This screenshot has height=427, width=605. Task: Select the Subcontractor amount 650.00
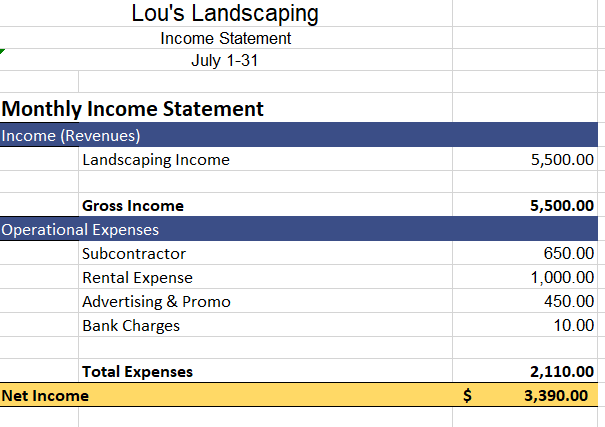point(568,254)
